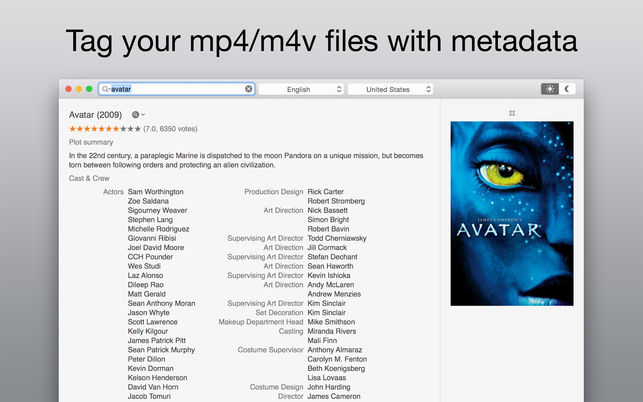This screenshot has height=402, width=643.
Task: Switch to dark mode moon icon
Action: [567, 89]
